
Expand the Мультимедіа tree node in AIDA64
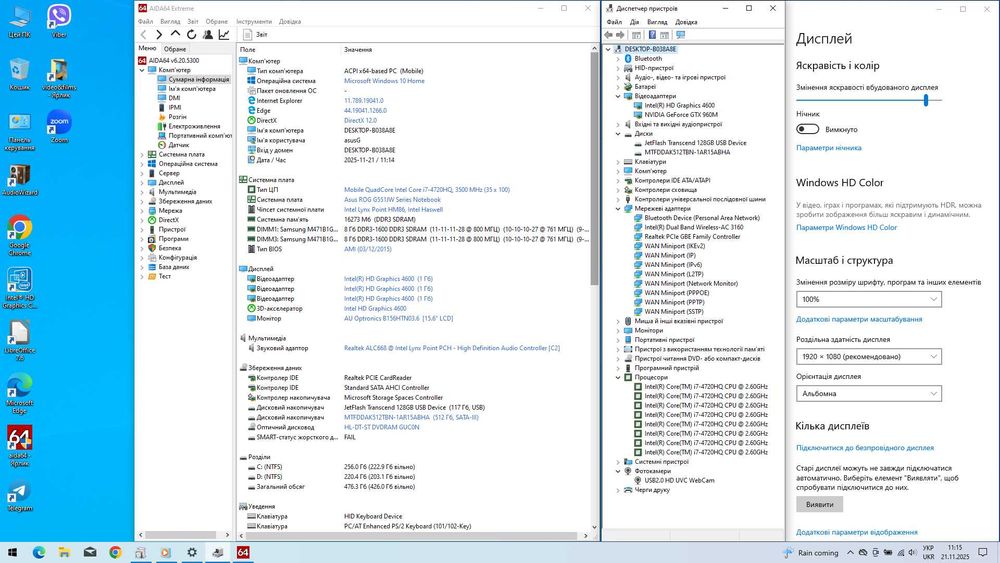point(142,192)
